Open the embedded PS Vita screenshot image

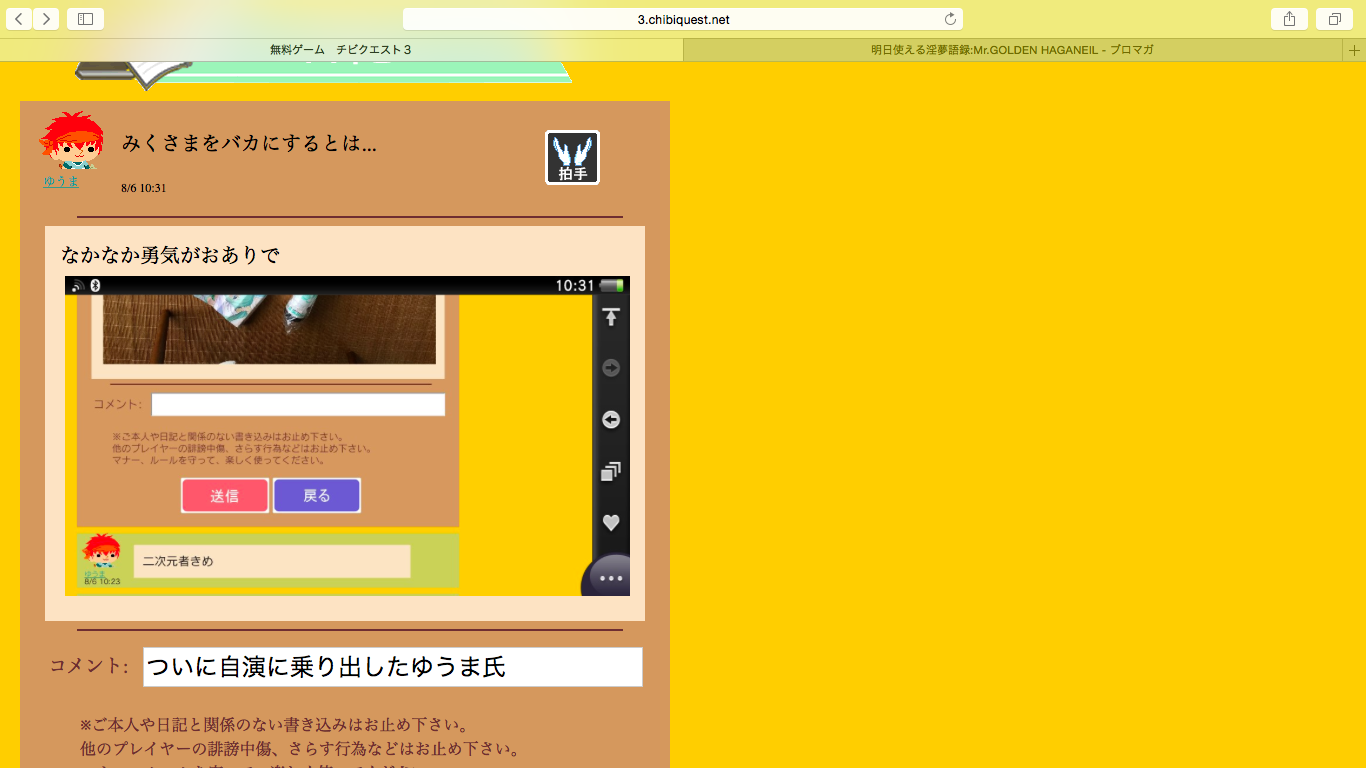click(x=347, y=436)
